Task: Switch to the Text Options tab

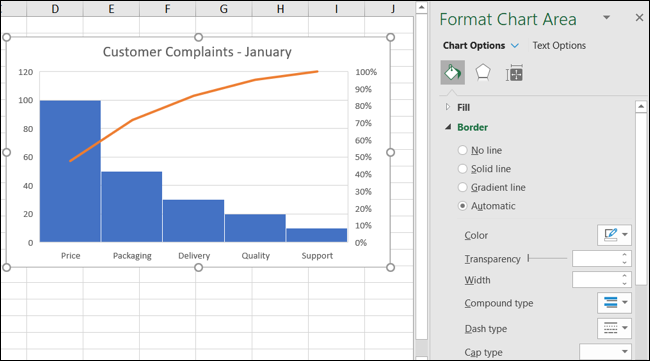Action: (559, 46)
